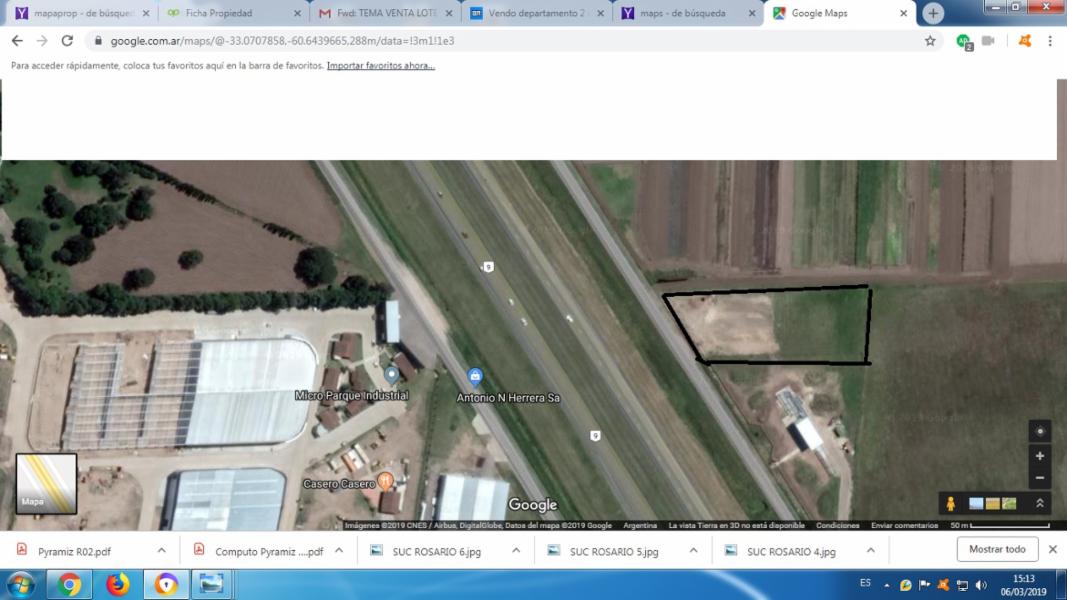Open the volume control in tray
Image resolution: width=1067 pixels, height=600 pixels.
[981, 585]
